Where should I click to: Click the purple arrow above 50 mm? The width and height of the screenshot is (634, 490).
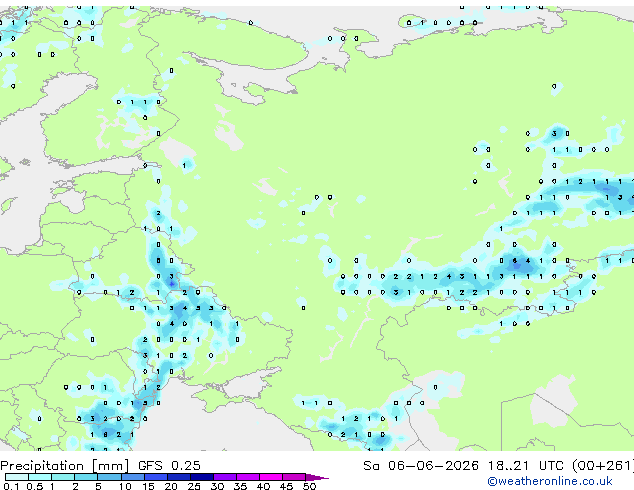tap(317, 477)
